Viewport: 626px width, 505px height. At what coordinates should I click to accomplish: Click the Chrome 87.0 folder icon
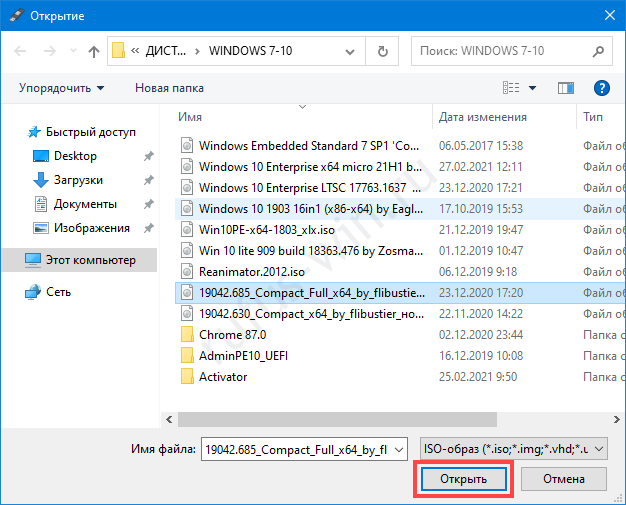click(x=187, y=335)
